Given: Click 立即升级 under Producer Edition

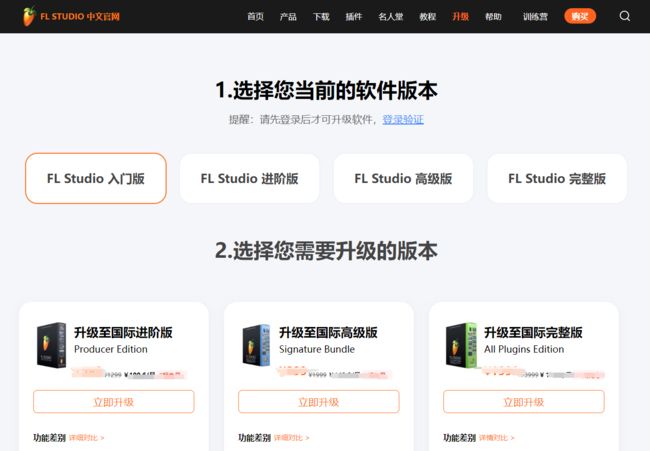Looking at the screenshot, I should click(114, 402).
